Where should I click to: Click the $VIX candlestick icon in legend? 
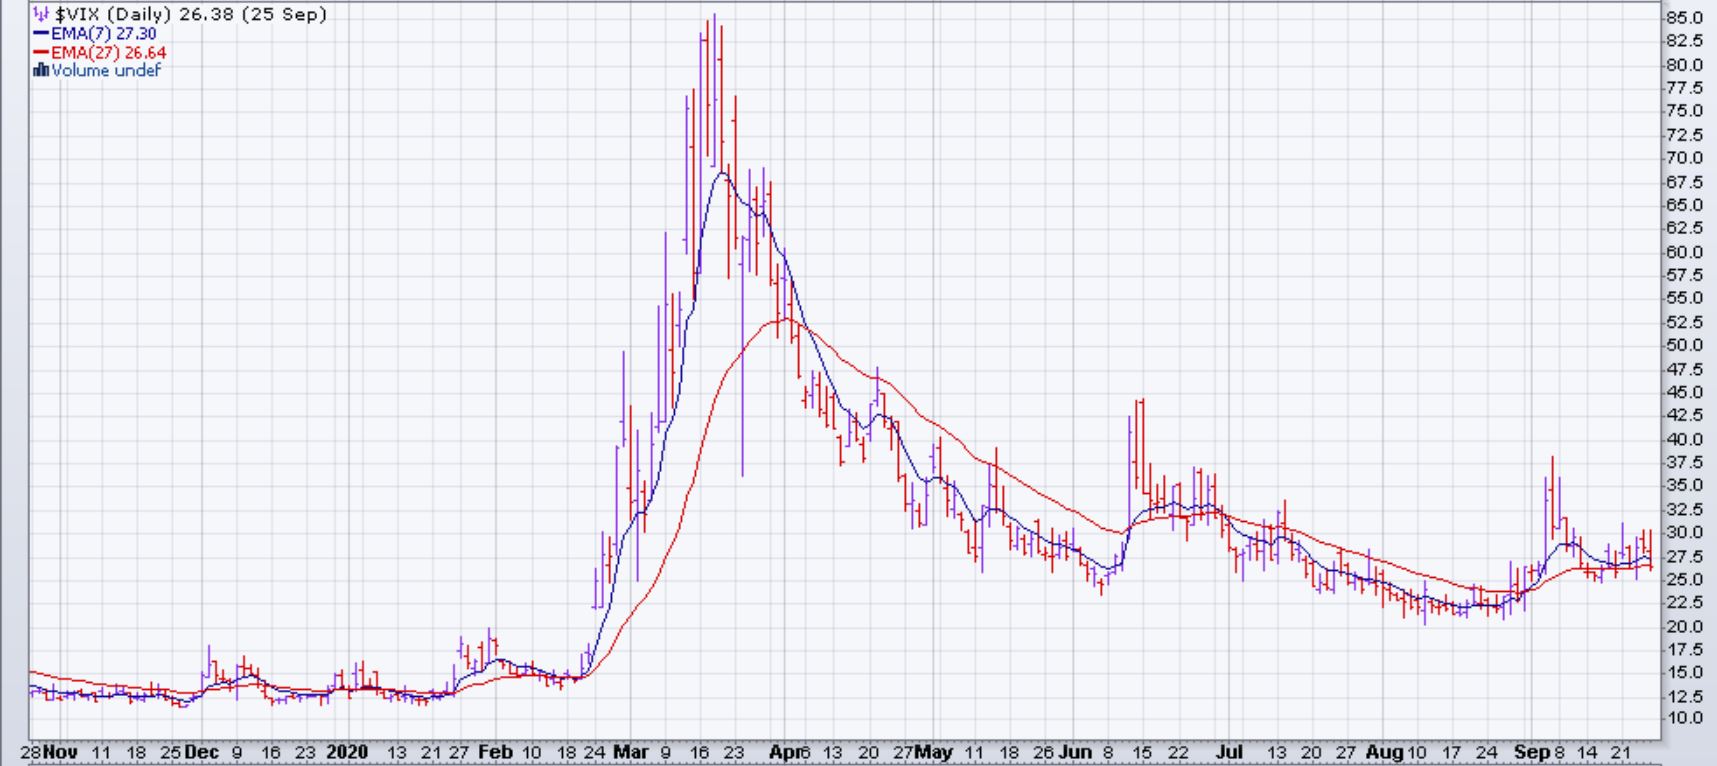(x=40, y=15)
